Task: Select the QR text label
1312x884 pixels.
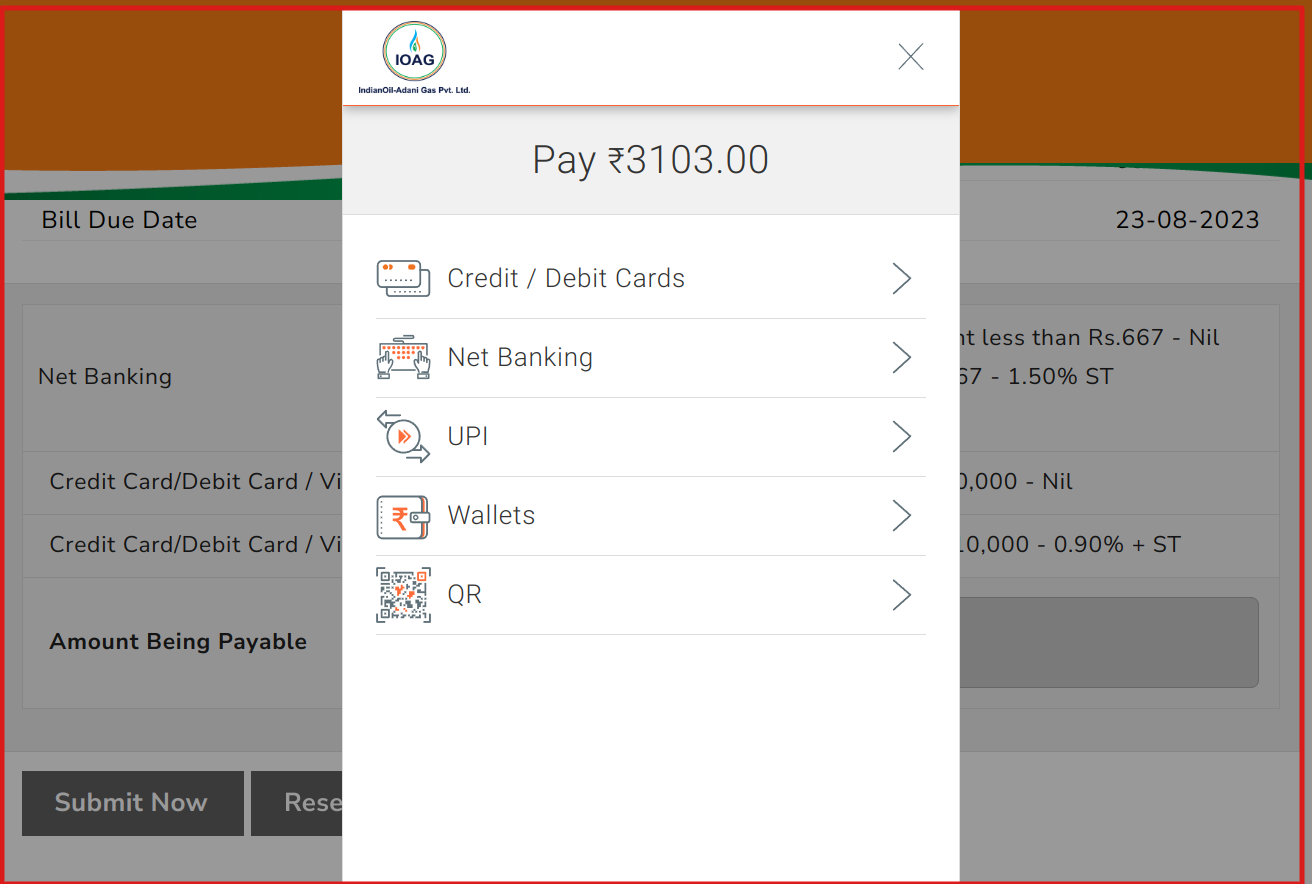Action: point(465,595)
